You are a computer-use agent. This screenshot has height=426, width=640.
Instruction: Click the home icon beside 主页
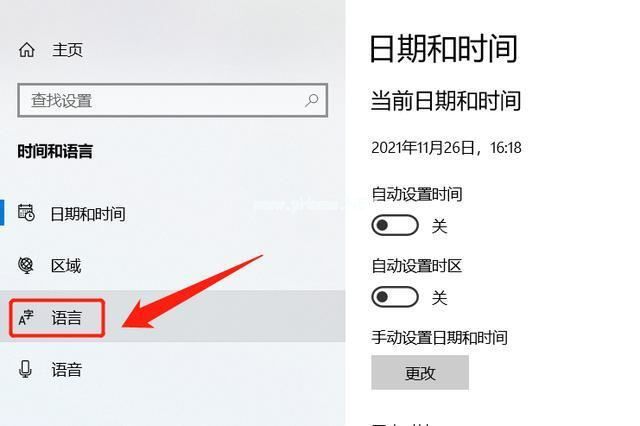coord(27,50)
